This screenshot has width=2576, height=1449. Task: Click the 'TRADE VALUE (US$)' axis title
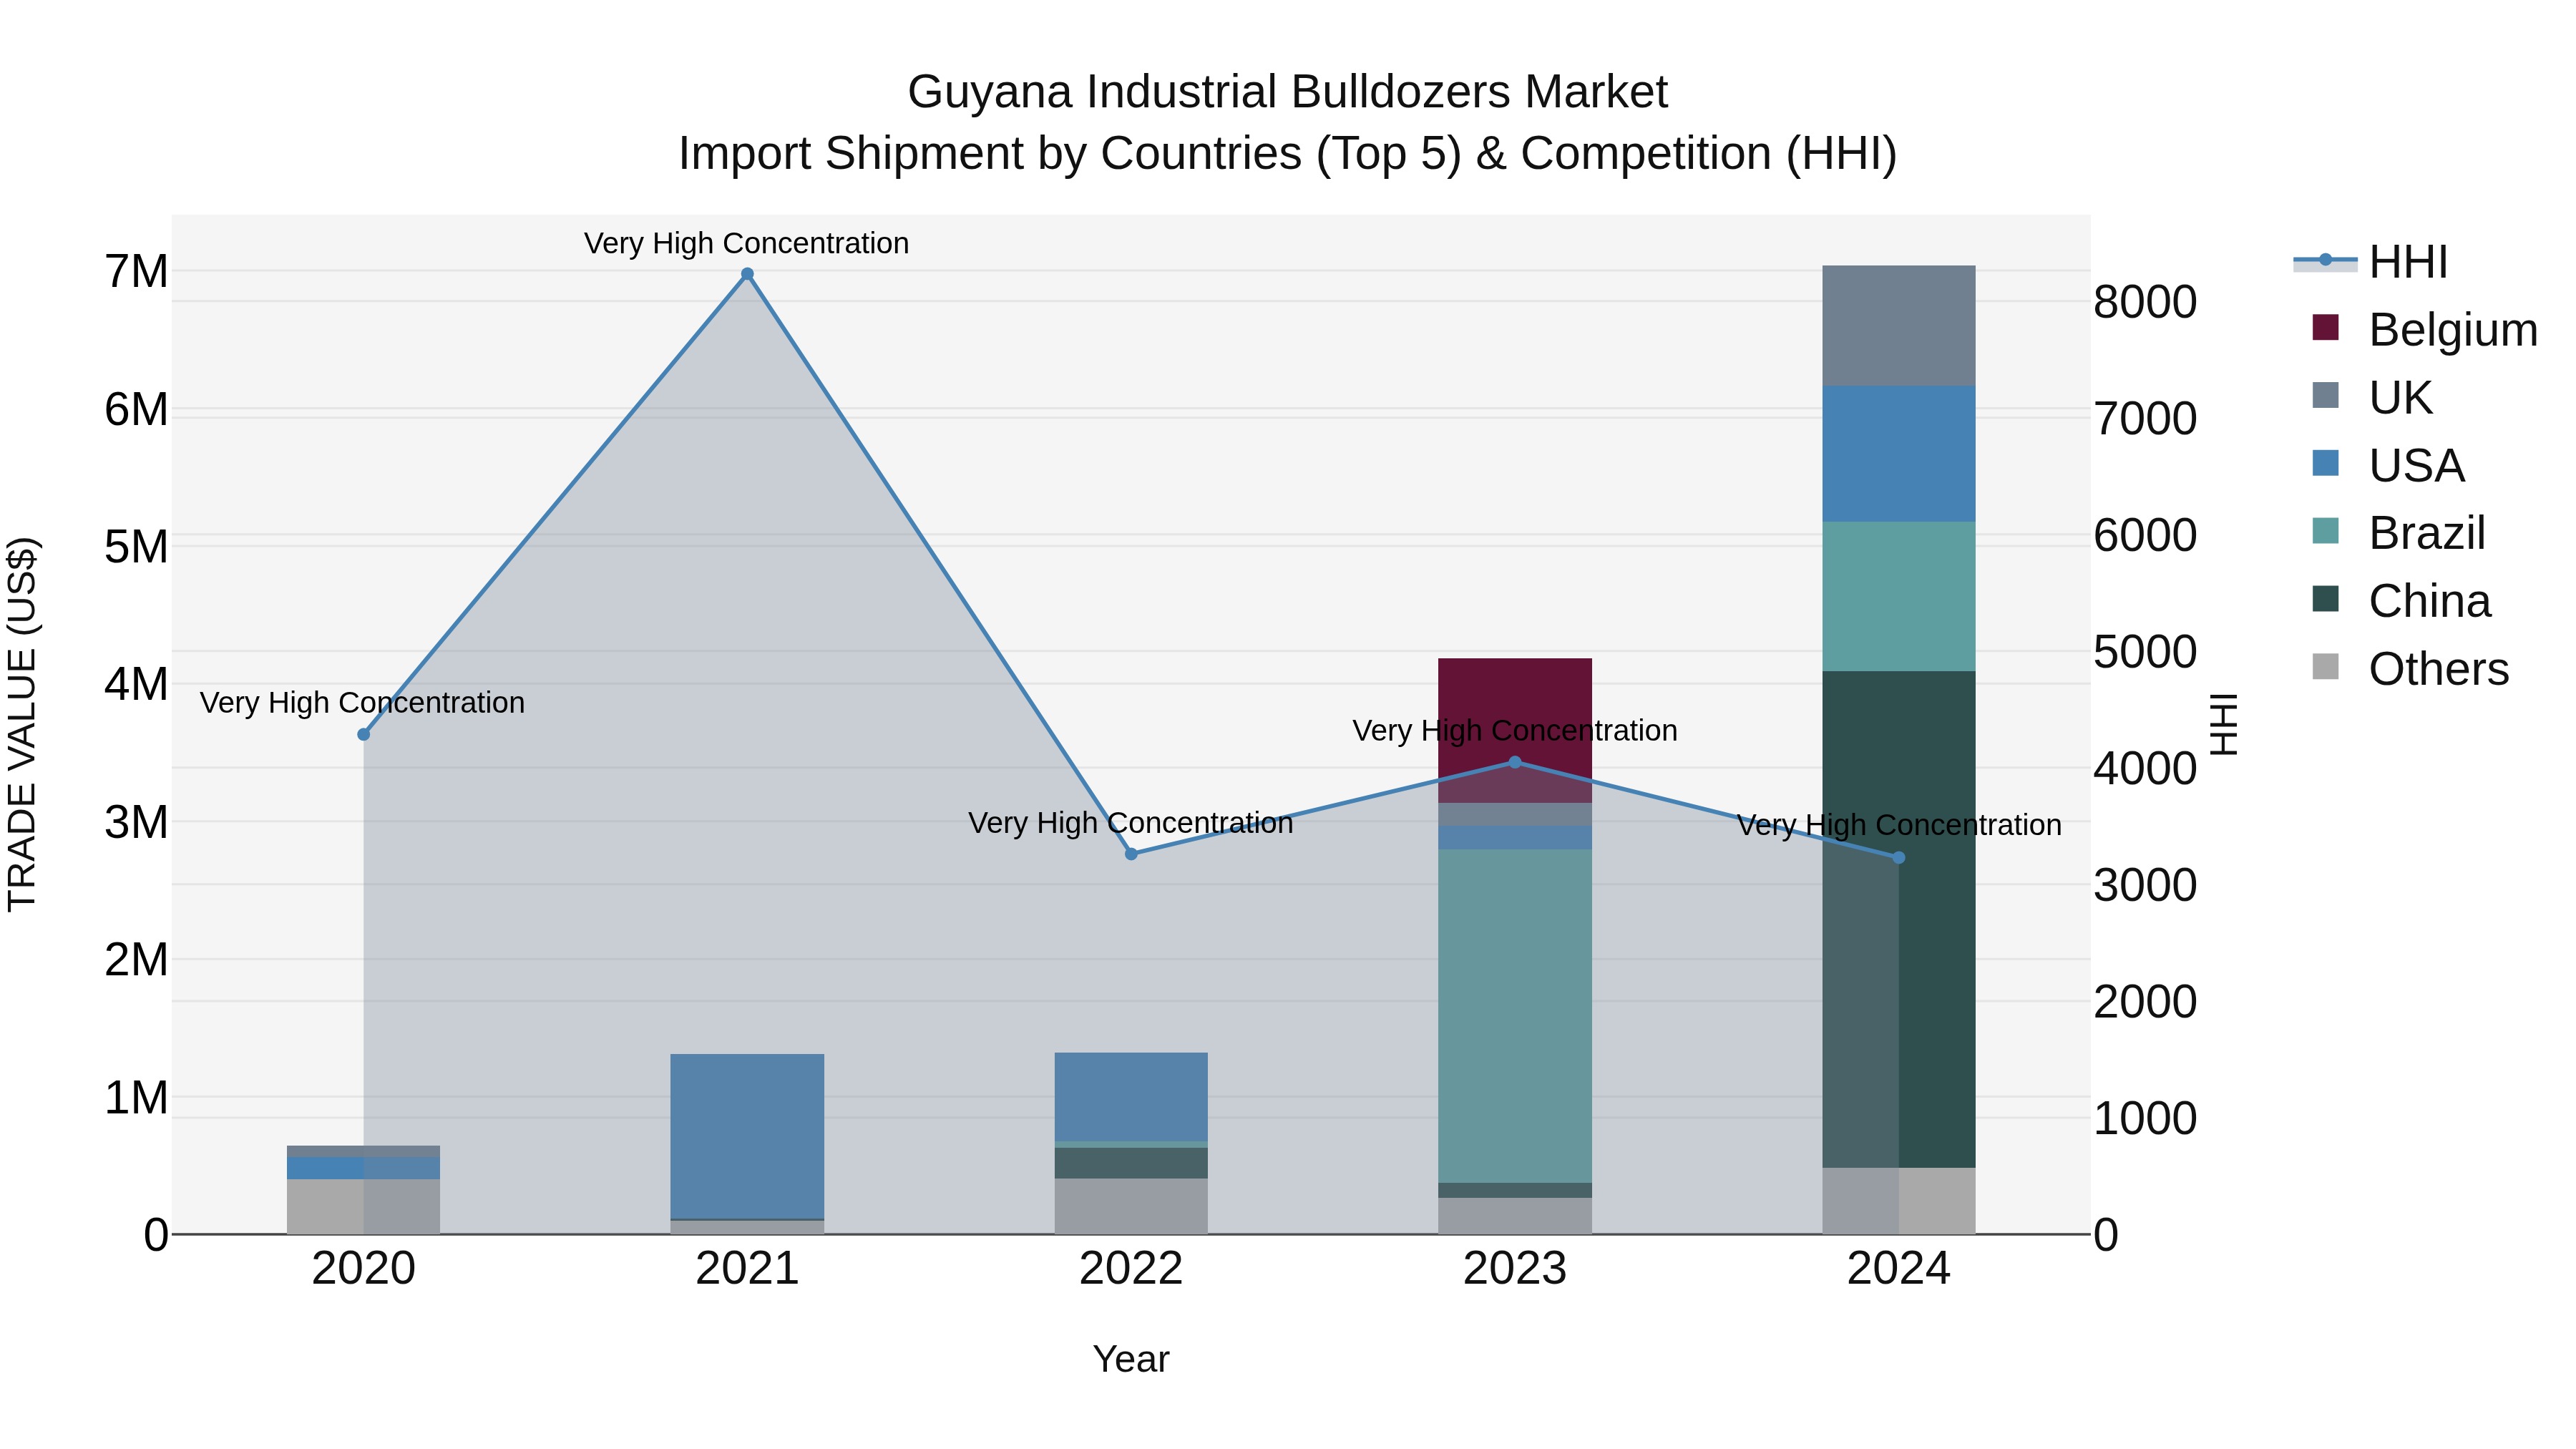pyautogui.click(x=22, y=724)
